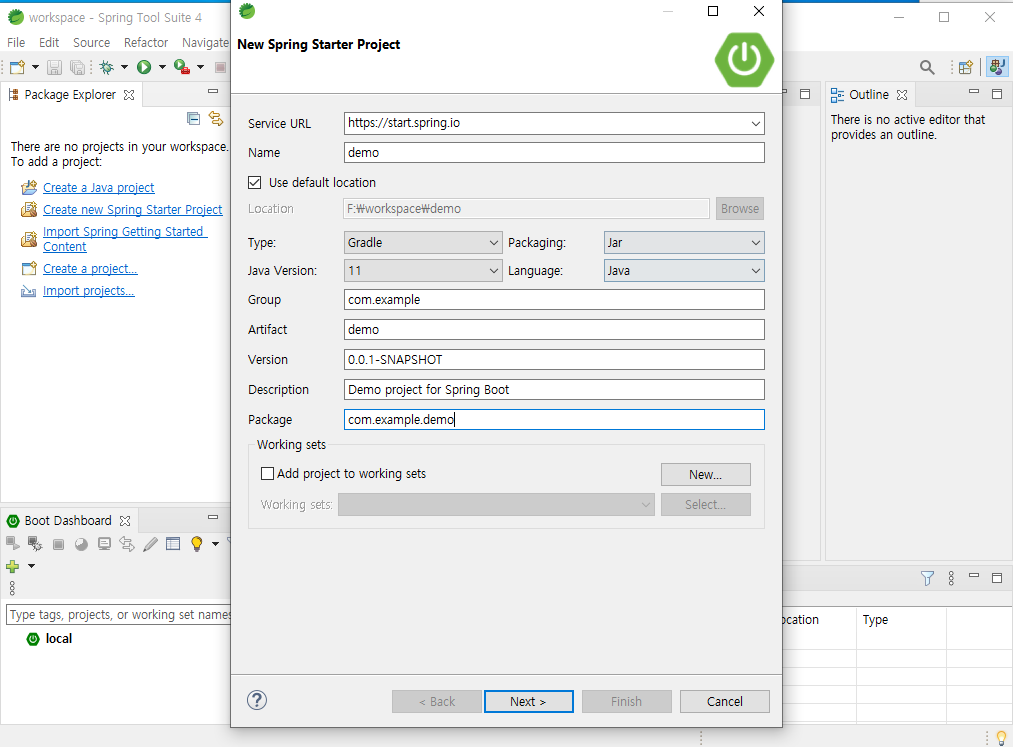Image resolution: width=1013 pixels, height=747 pixels.
Task: Expand the Debug dropdown arrow
Action: (124, 67)
